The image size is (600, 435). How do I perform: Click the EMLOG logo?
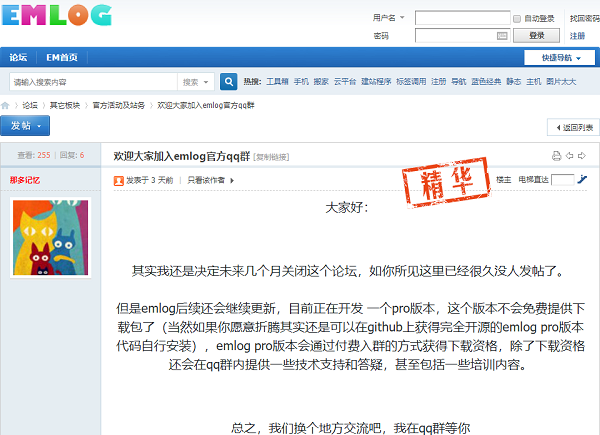[57, 15]
